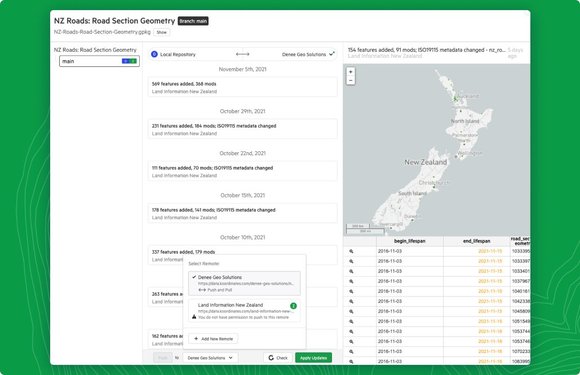
Task: Click the green update badge on Land Information New Zealand
Action: pyautogui.click(x=293, y=306)
